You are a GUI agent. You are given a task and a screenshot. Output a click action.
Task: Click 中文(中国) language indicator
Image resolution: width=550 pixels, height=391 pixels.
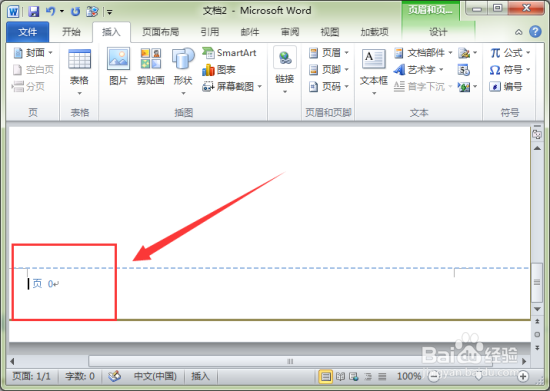155,376
